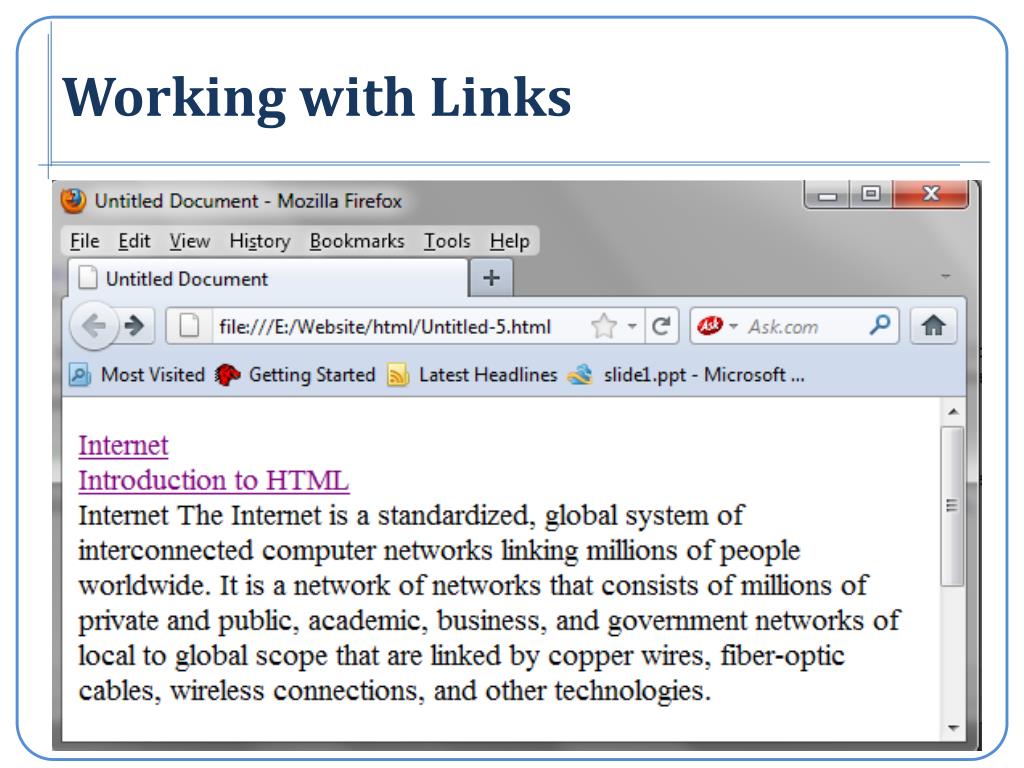Reload the page with refresh icon
Screen dimensions: 1024x768
click(x=661, y=325)
